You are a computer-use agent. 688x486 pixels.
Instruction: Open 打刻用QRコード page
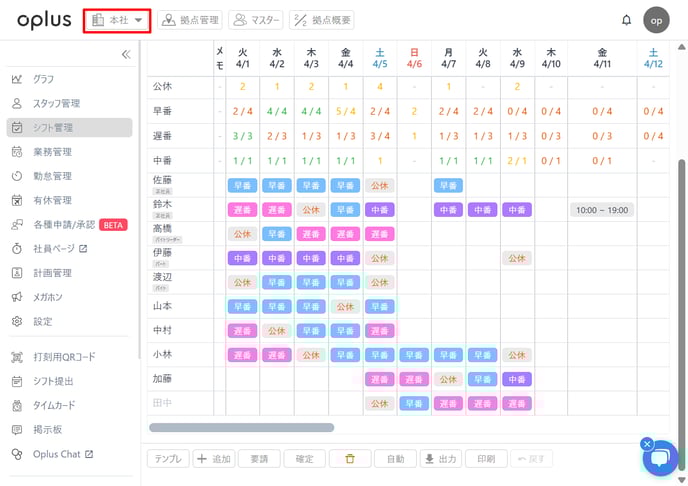pyautogui.click(x=64, y=357)
